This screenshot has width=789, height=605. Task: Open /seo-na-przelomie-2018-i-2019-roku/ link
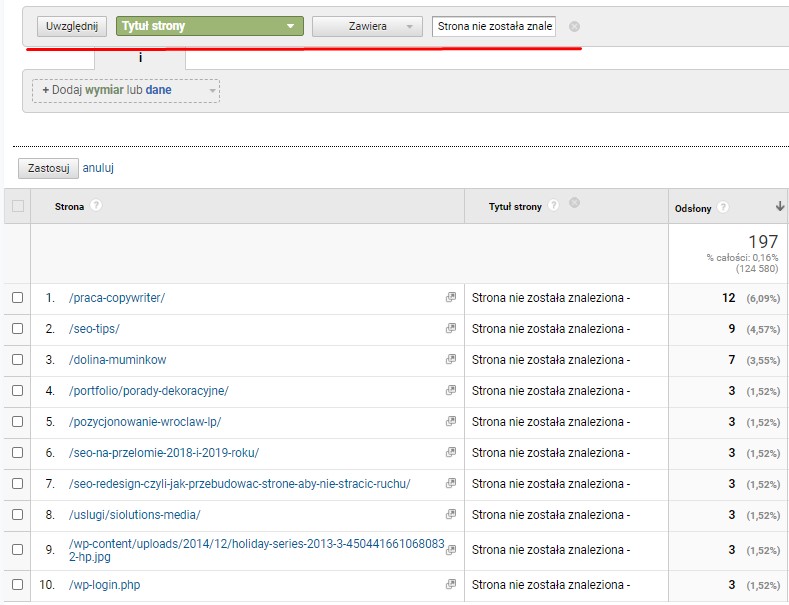(164, 452)
